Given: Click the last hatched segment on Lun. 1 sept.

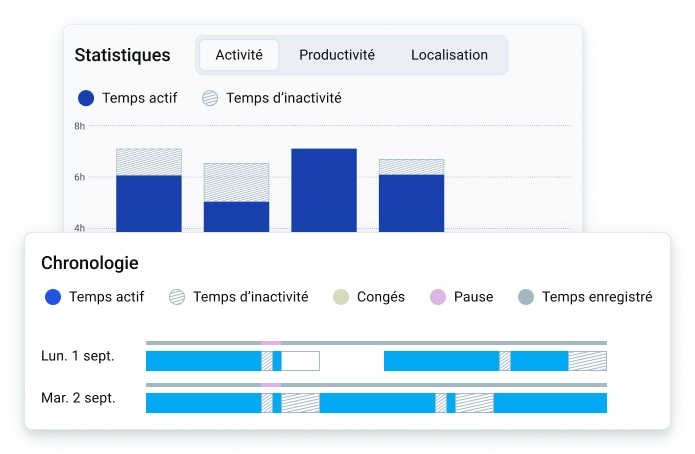Looking at the screenshot, I should (x=588, y=361).
